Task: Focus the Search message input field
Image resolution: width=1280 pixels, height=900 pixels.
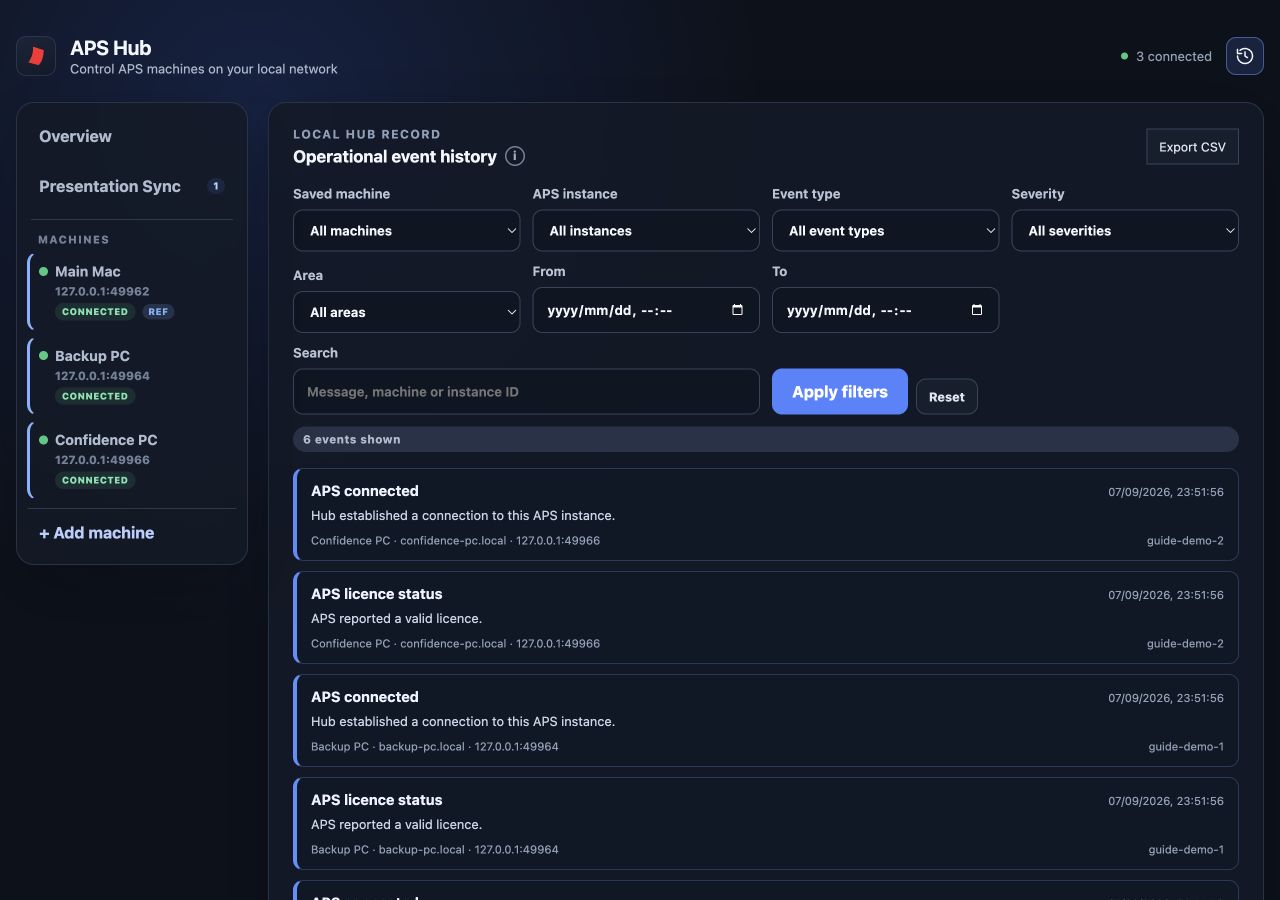Action: [526, 391]
